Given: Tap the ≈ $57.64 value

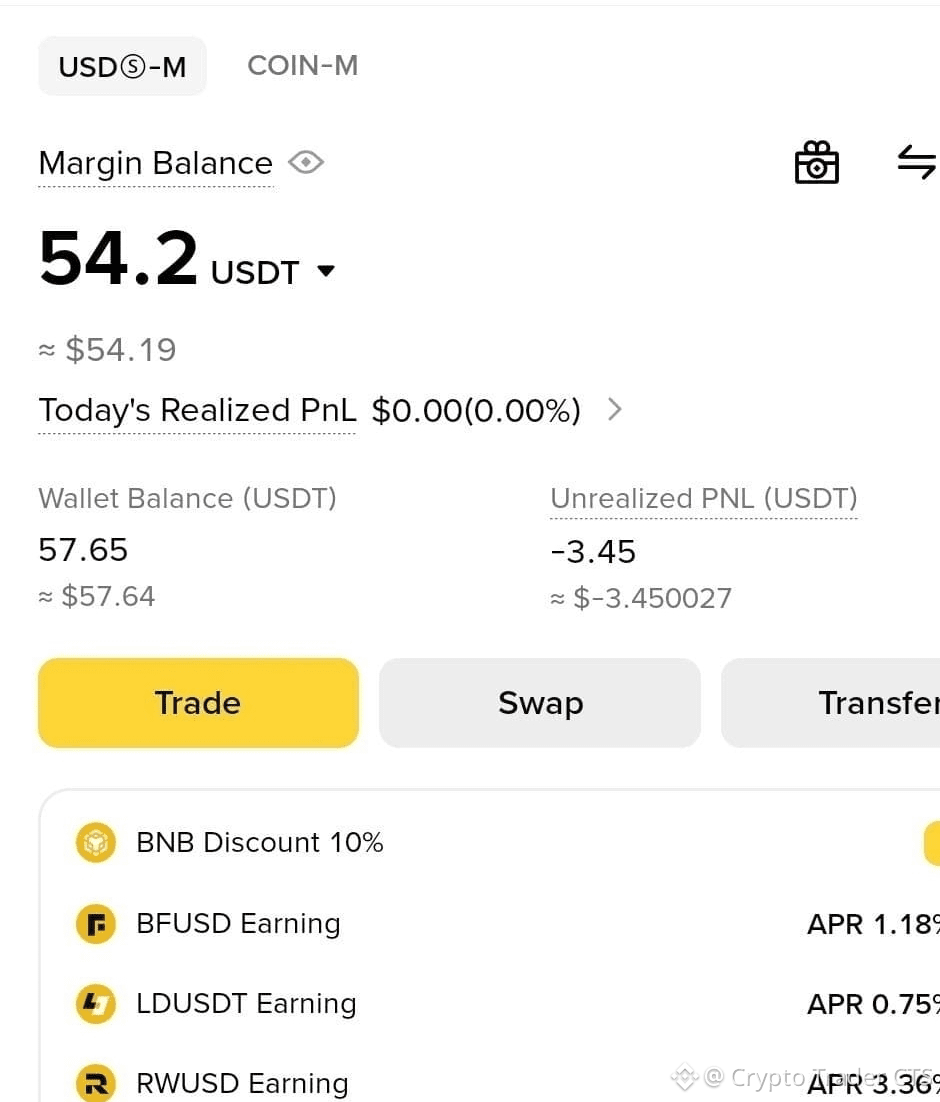Looking at the screenshot, I should pyautogui.click(x=97, y=596).
